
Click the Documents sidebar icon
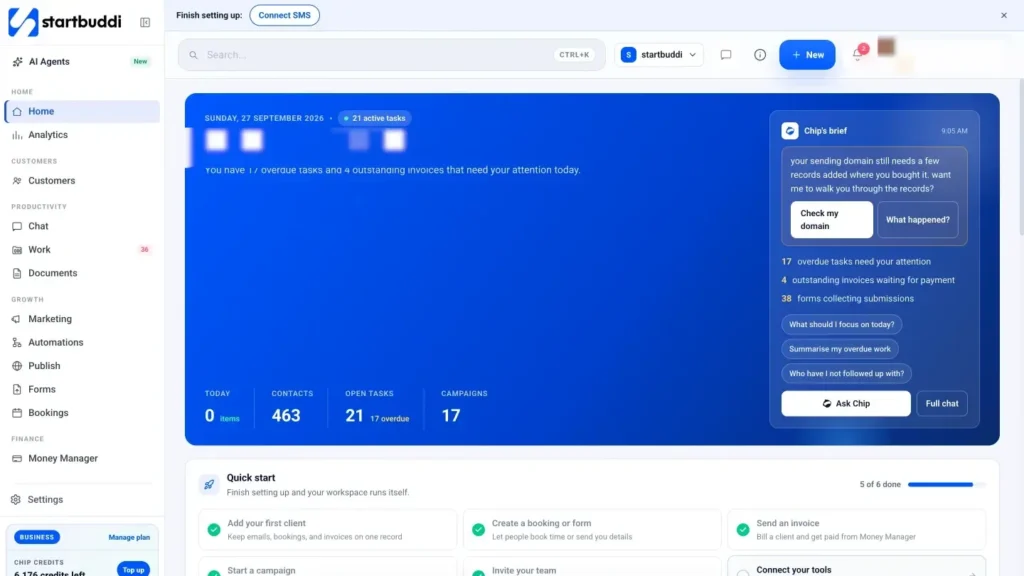(x=17, y=273)
